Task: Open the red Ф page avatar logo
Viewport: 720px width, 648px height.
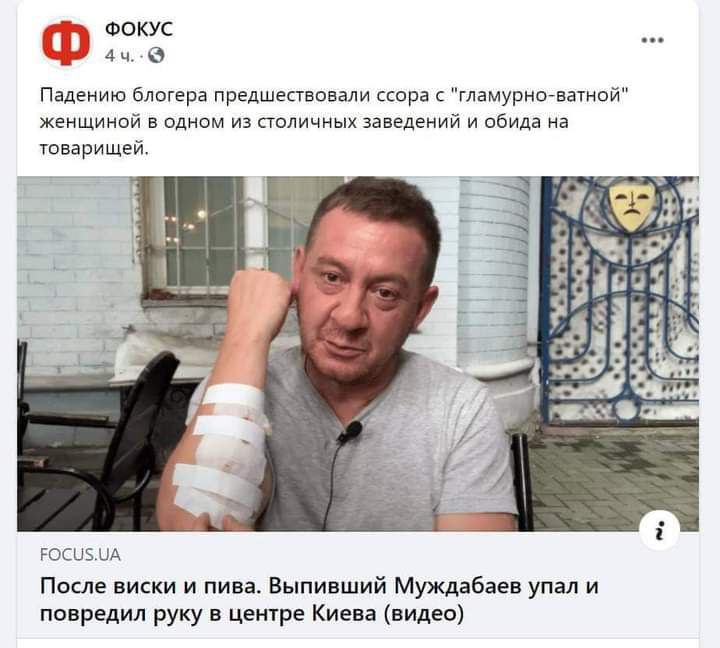Action: click(x=66, y=42)
